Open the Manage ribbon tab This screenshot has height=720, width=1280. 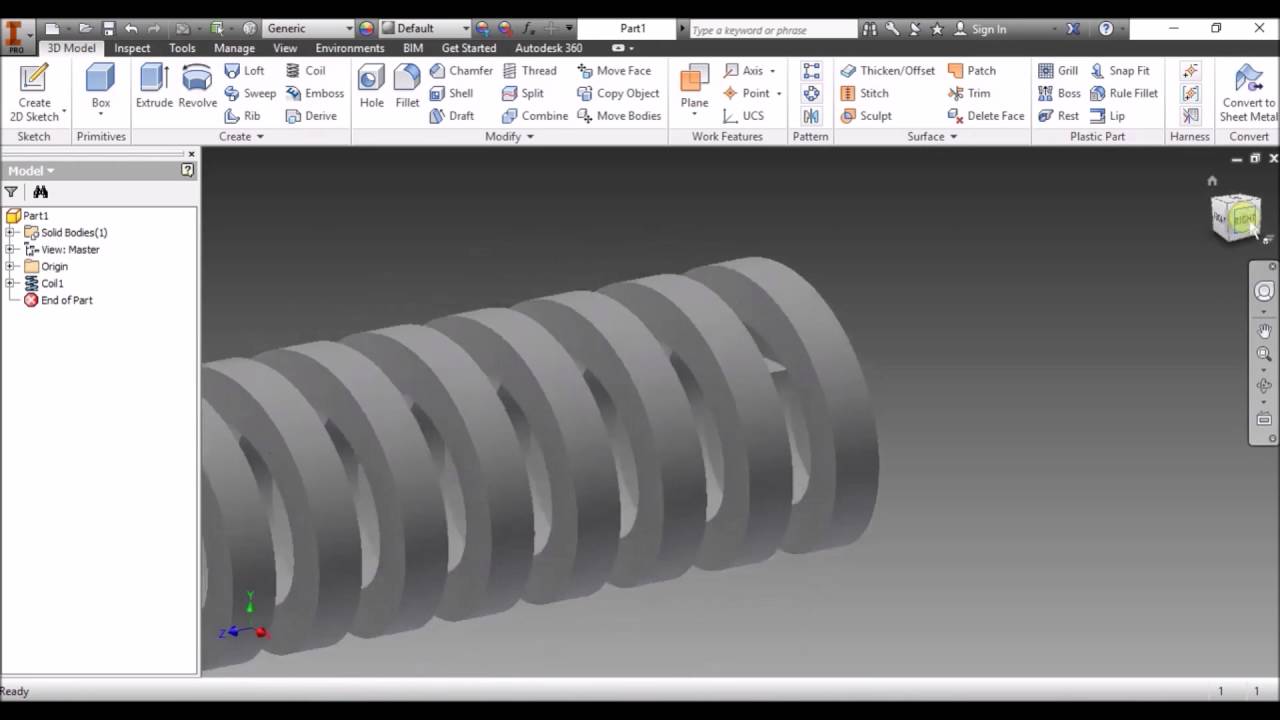pos(234,48)
